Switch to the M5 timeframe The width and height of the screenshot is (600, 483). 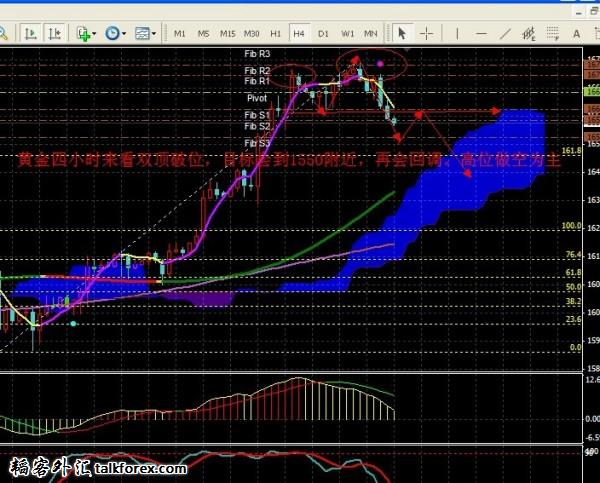[203, 34]
